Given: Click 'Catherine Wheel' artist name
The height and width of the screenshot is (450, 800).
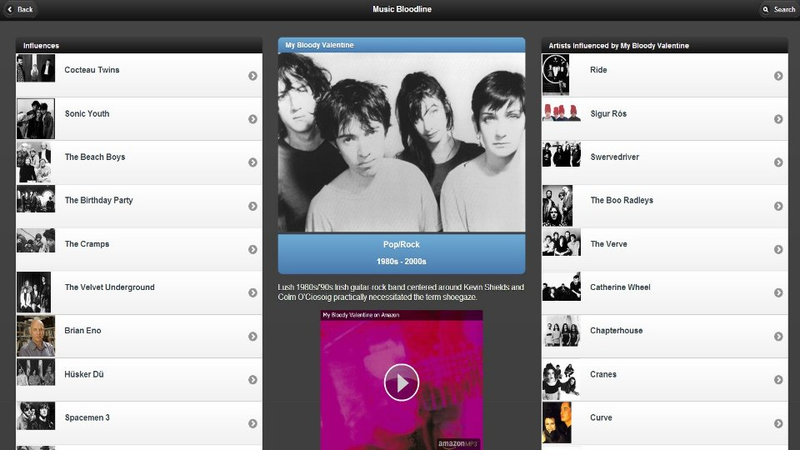Looking at the screenshot, I should (x=620, y=287).
